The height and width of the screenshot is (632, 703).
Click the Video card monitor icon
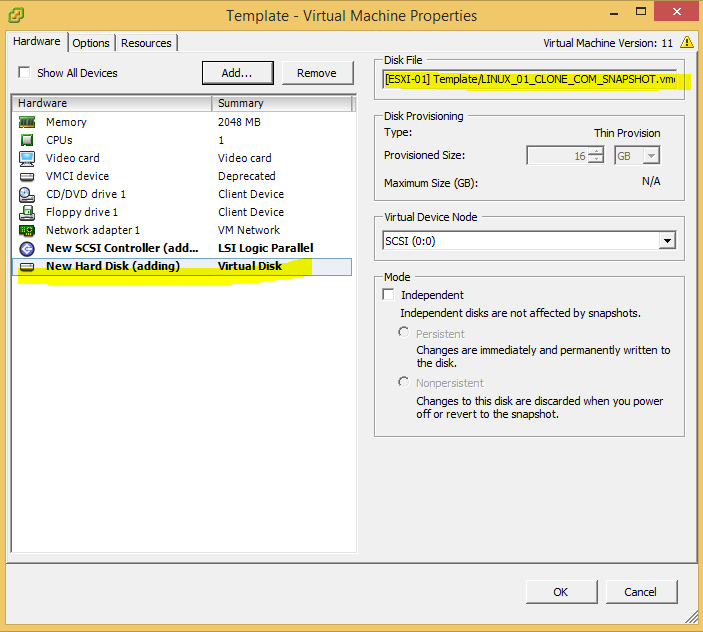[x=27, y=158]
